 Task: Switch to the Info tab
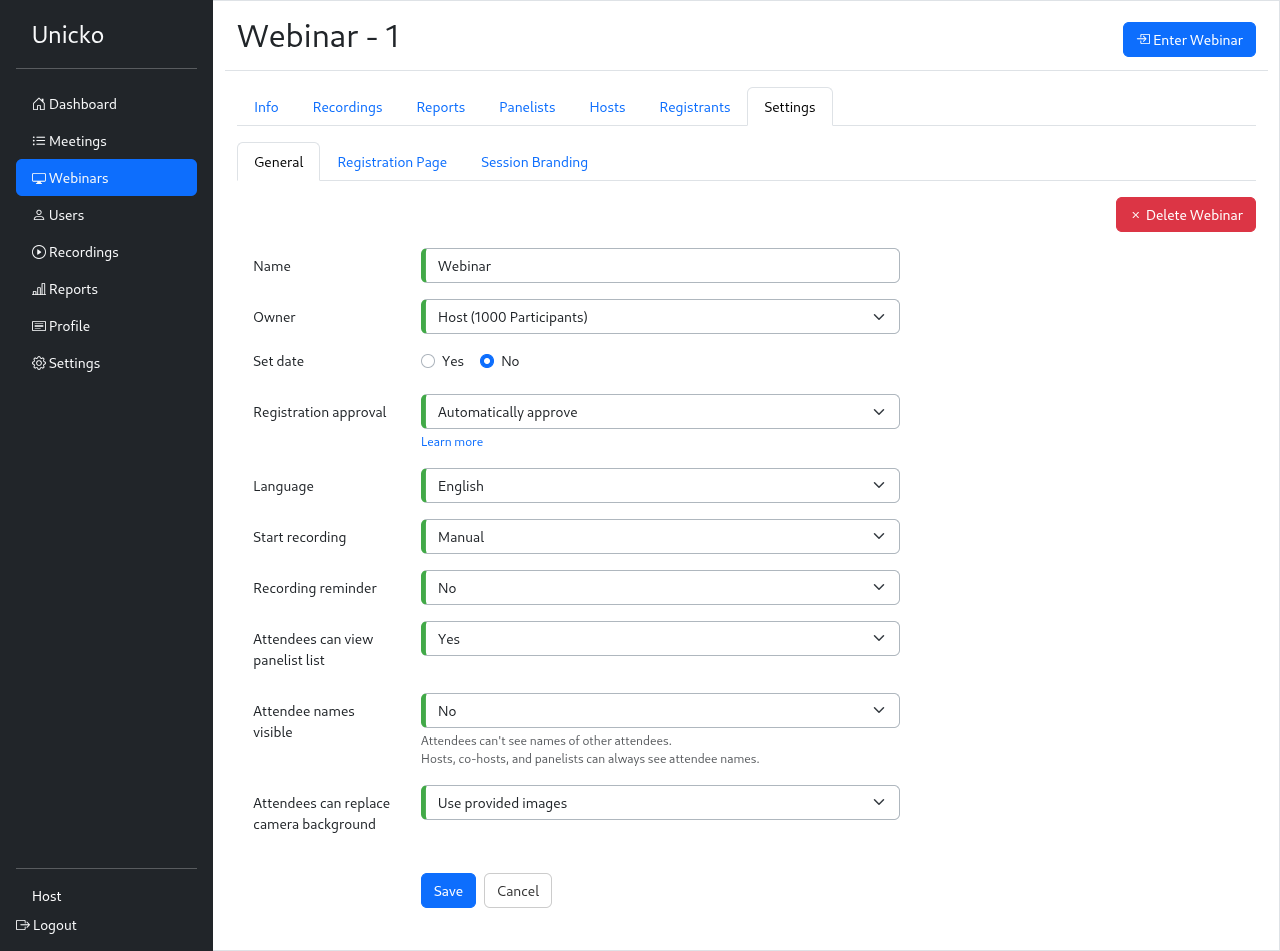click(266, 107)
